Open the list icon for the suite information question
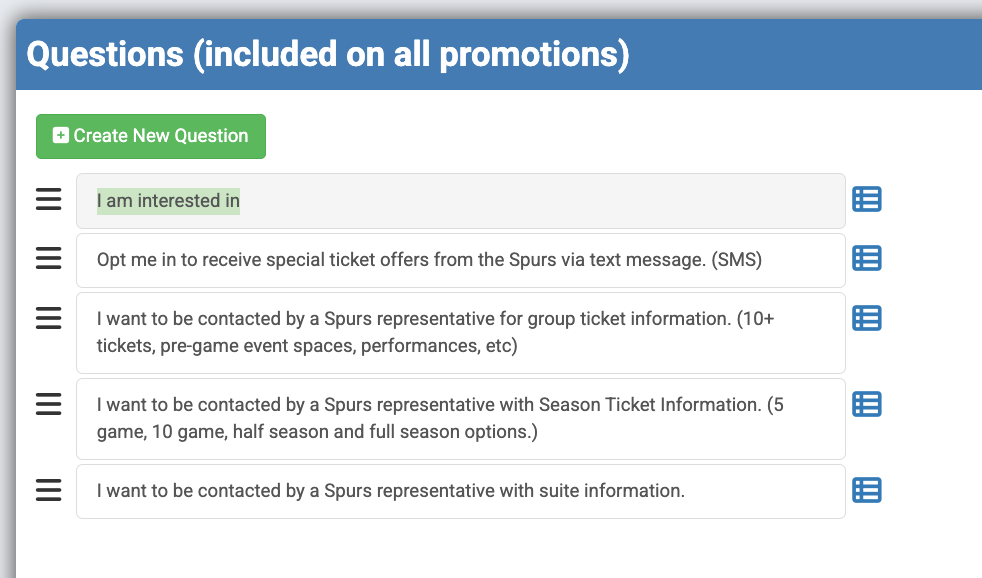 (x=866, y=490)
